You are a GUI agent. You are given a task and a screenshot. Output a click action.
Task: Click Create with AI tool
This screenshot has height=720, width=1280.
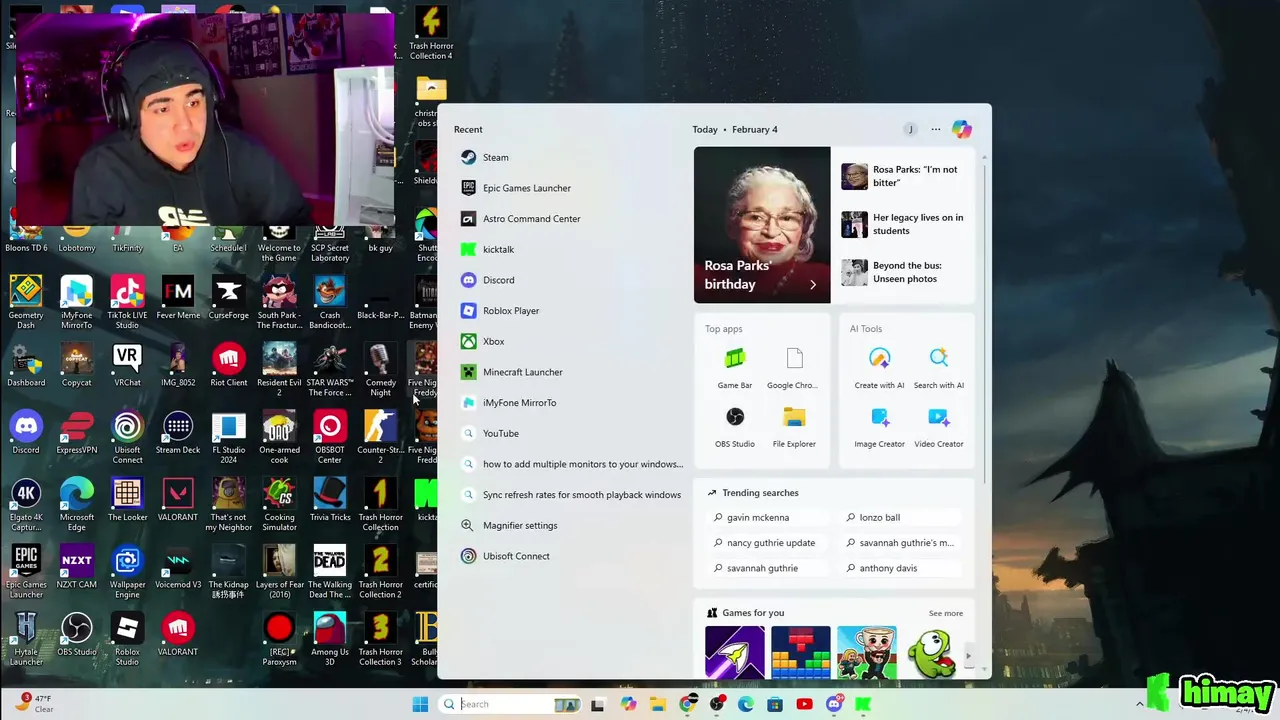(880, 367)
